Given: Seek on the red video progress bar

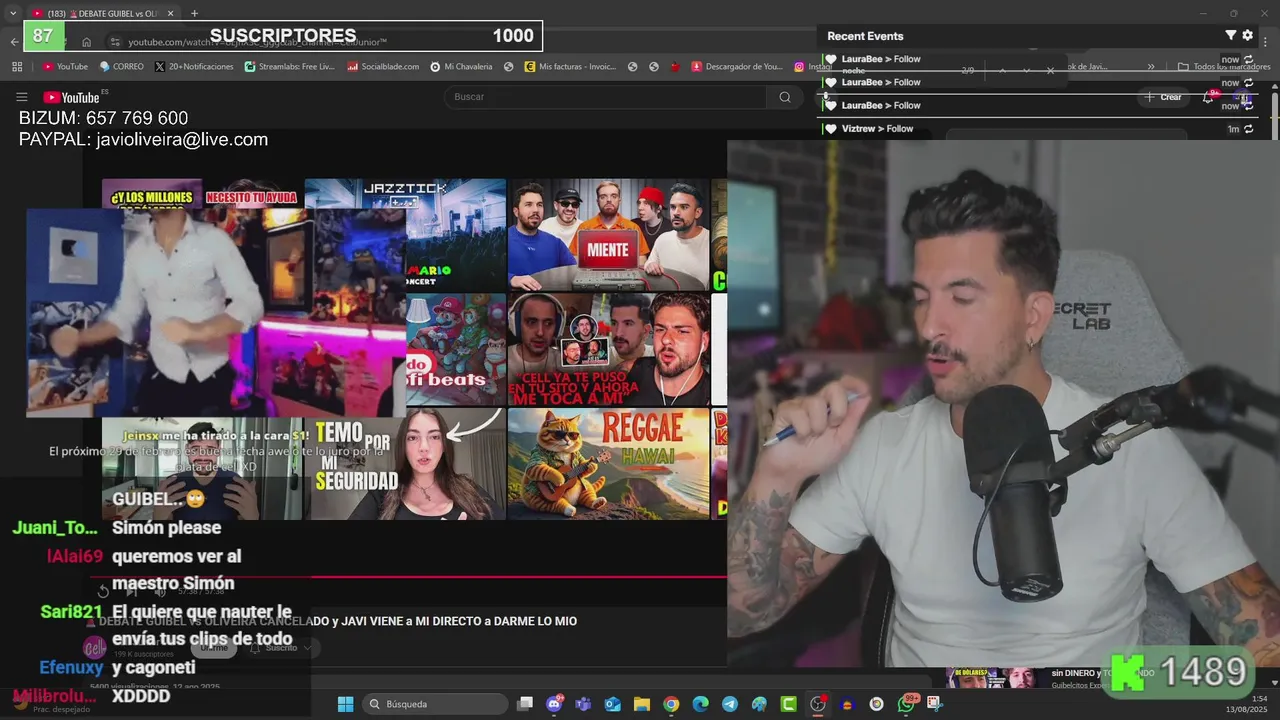Looking at the screenshot, I should (409, 577).
